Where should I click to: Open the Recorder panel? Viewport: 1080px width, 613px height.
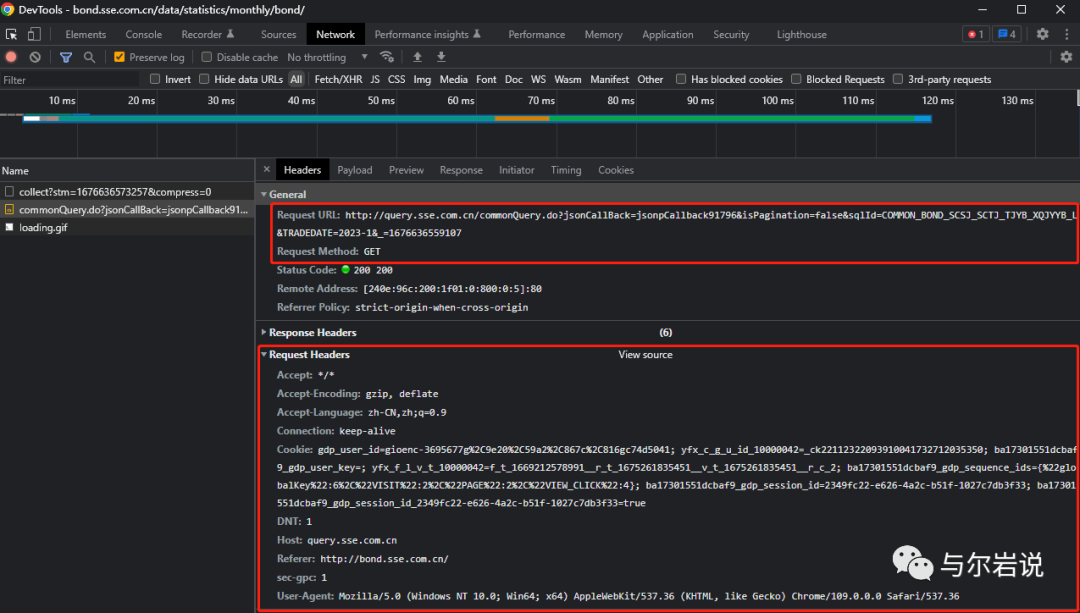(208, 34)
